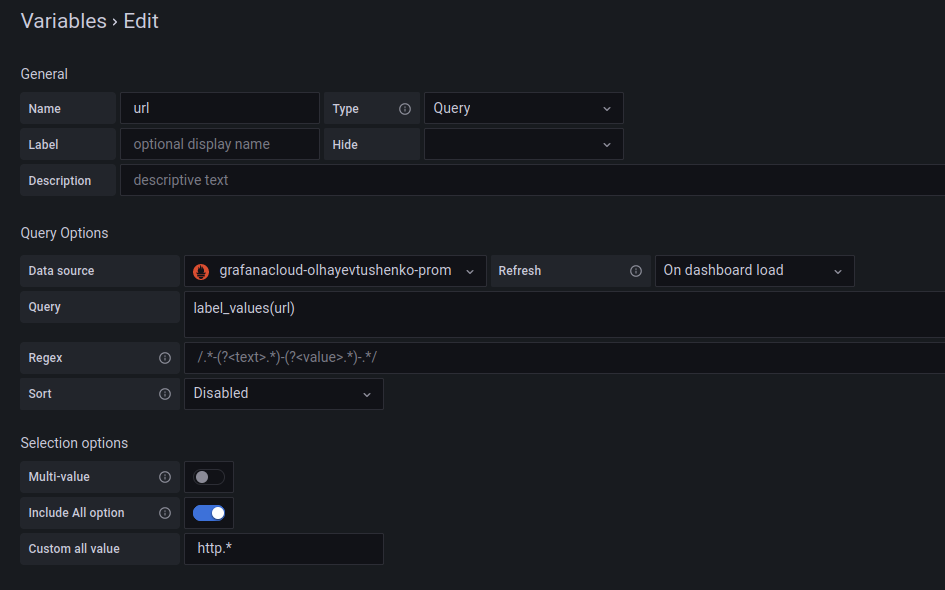Click the info icon beside Refresh label
Image resolution: width=945 pixels, height=590 pixels.
(635, 271)
